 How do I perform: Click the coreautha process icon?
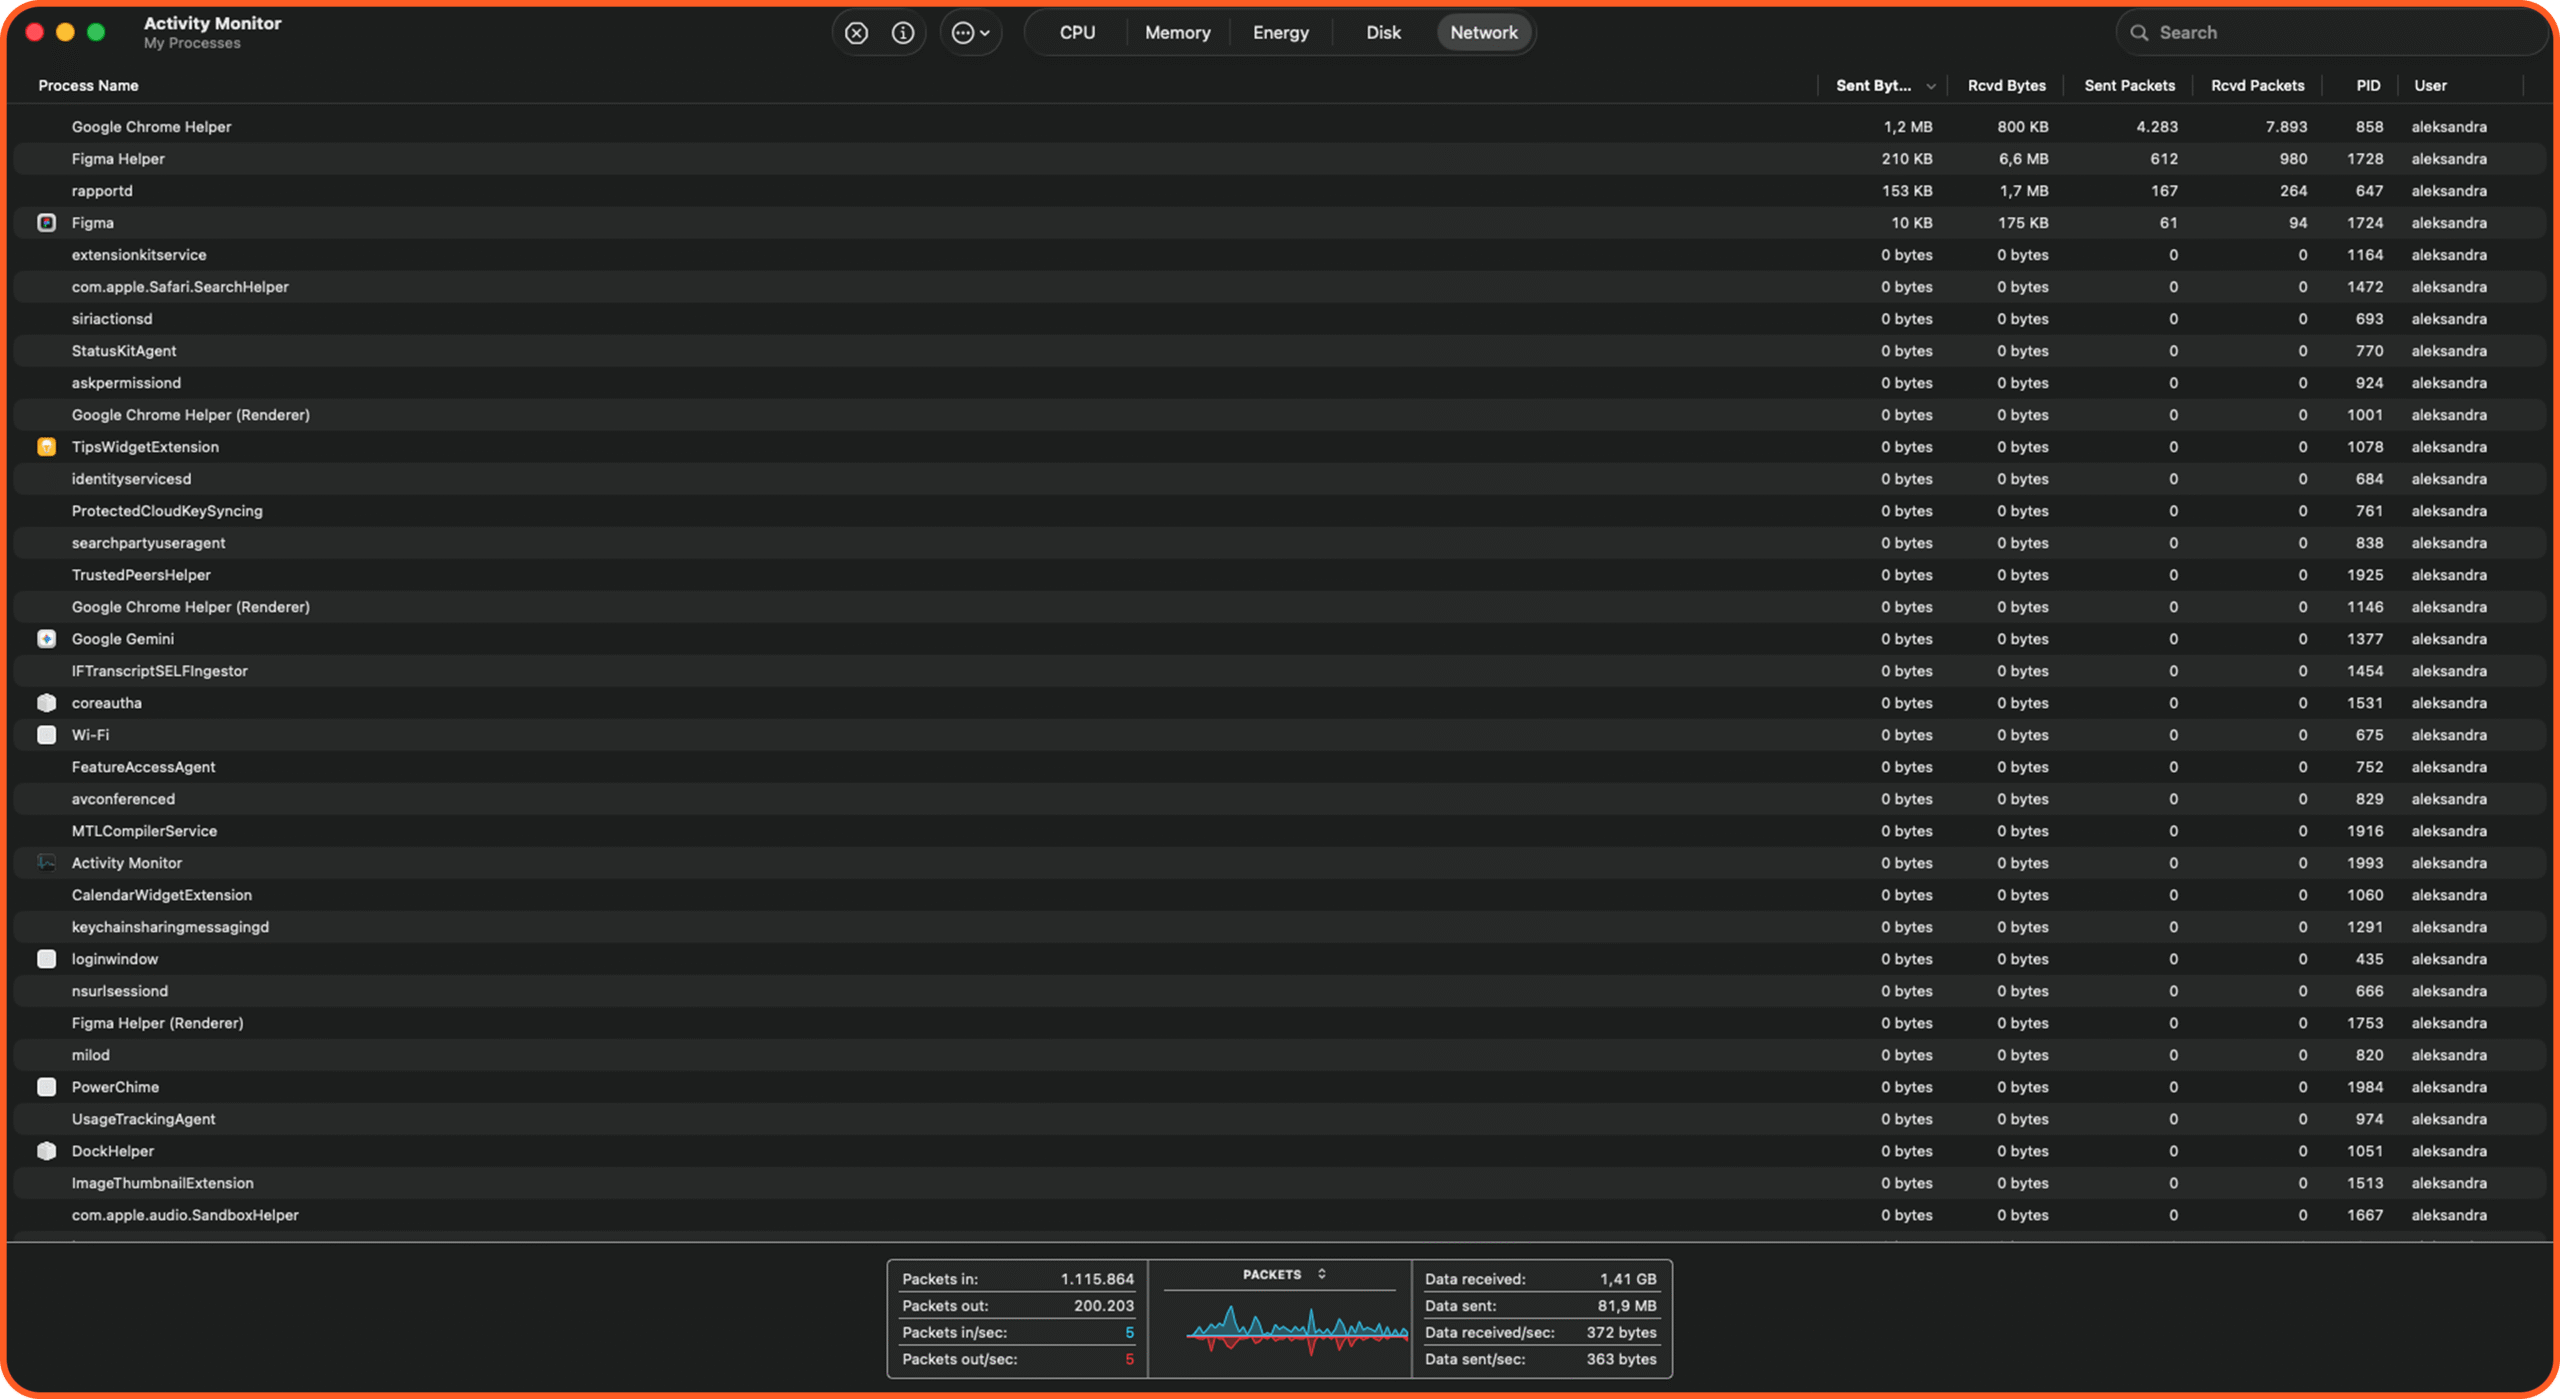(46, 702)
